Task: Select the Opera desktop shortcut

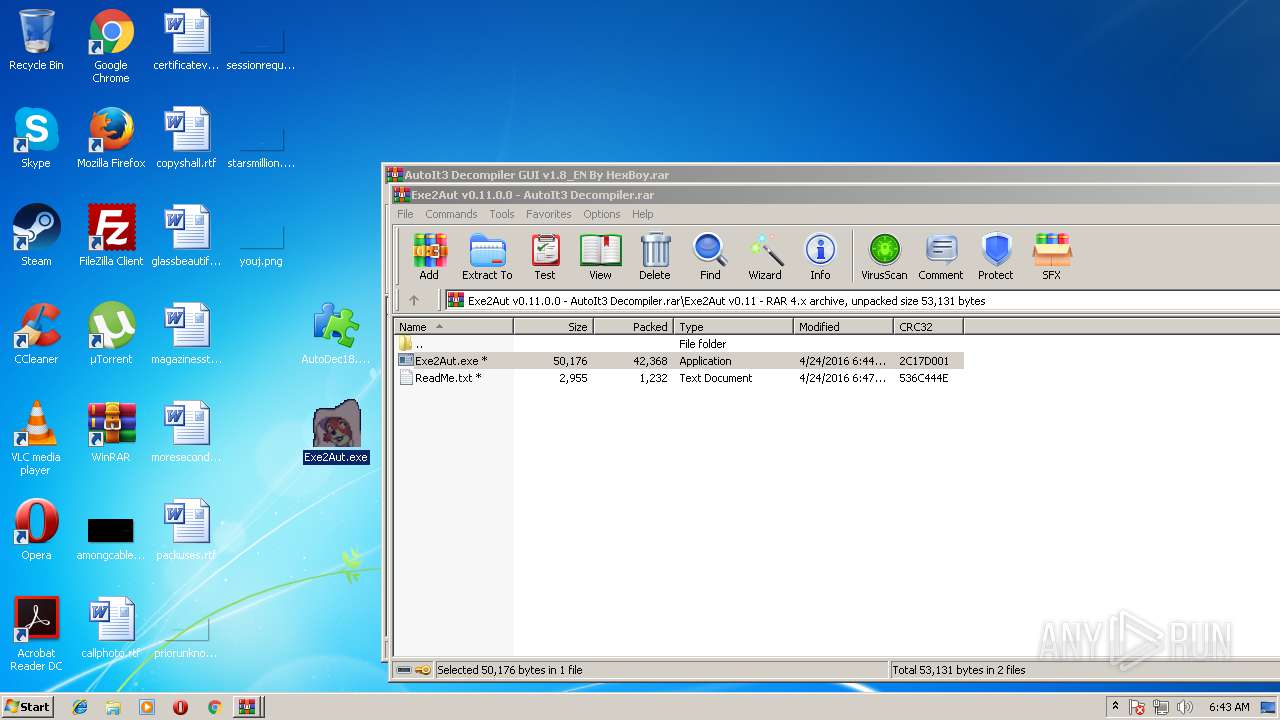Action: coord(36,530)
